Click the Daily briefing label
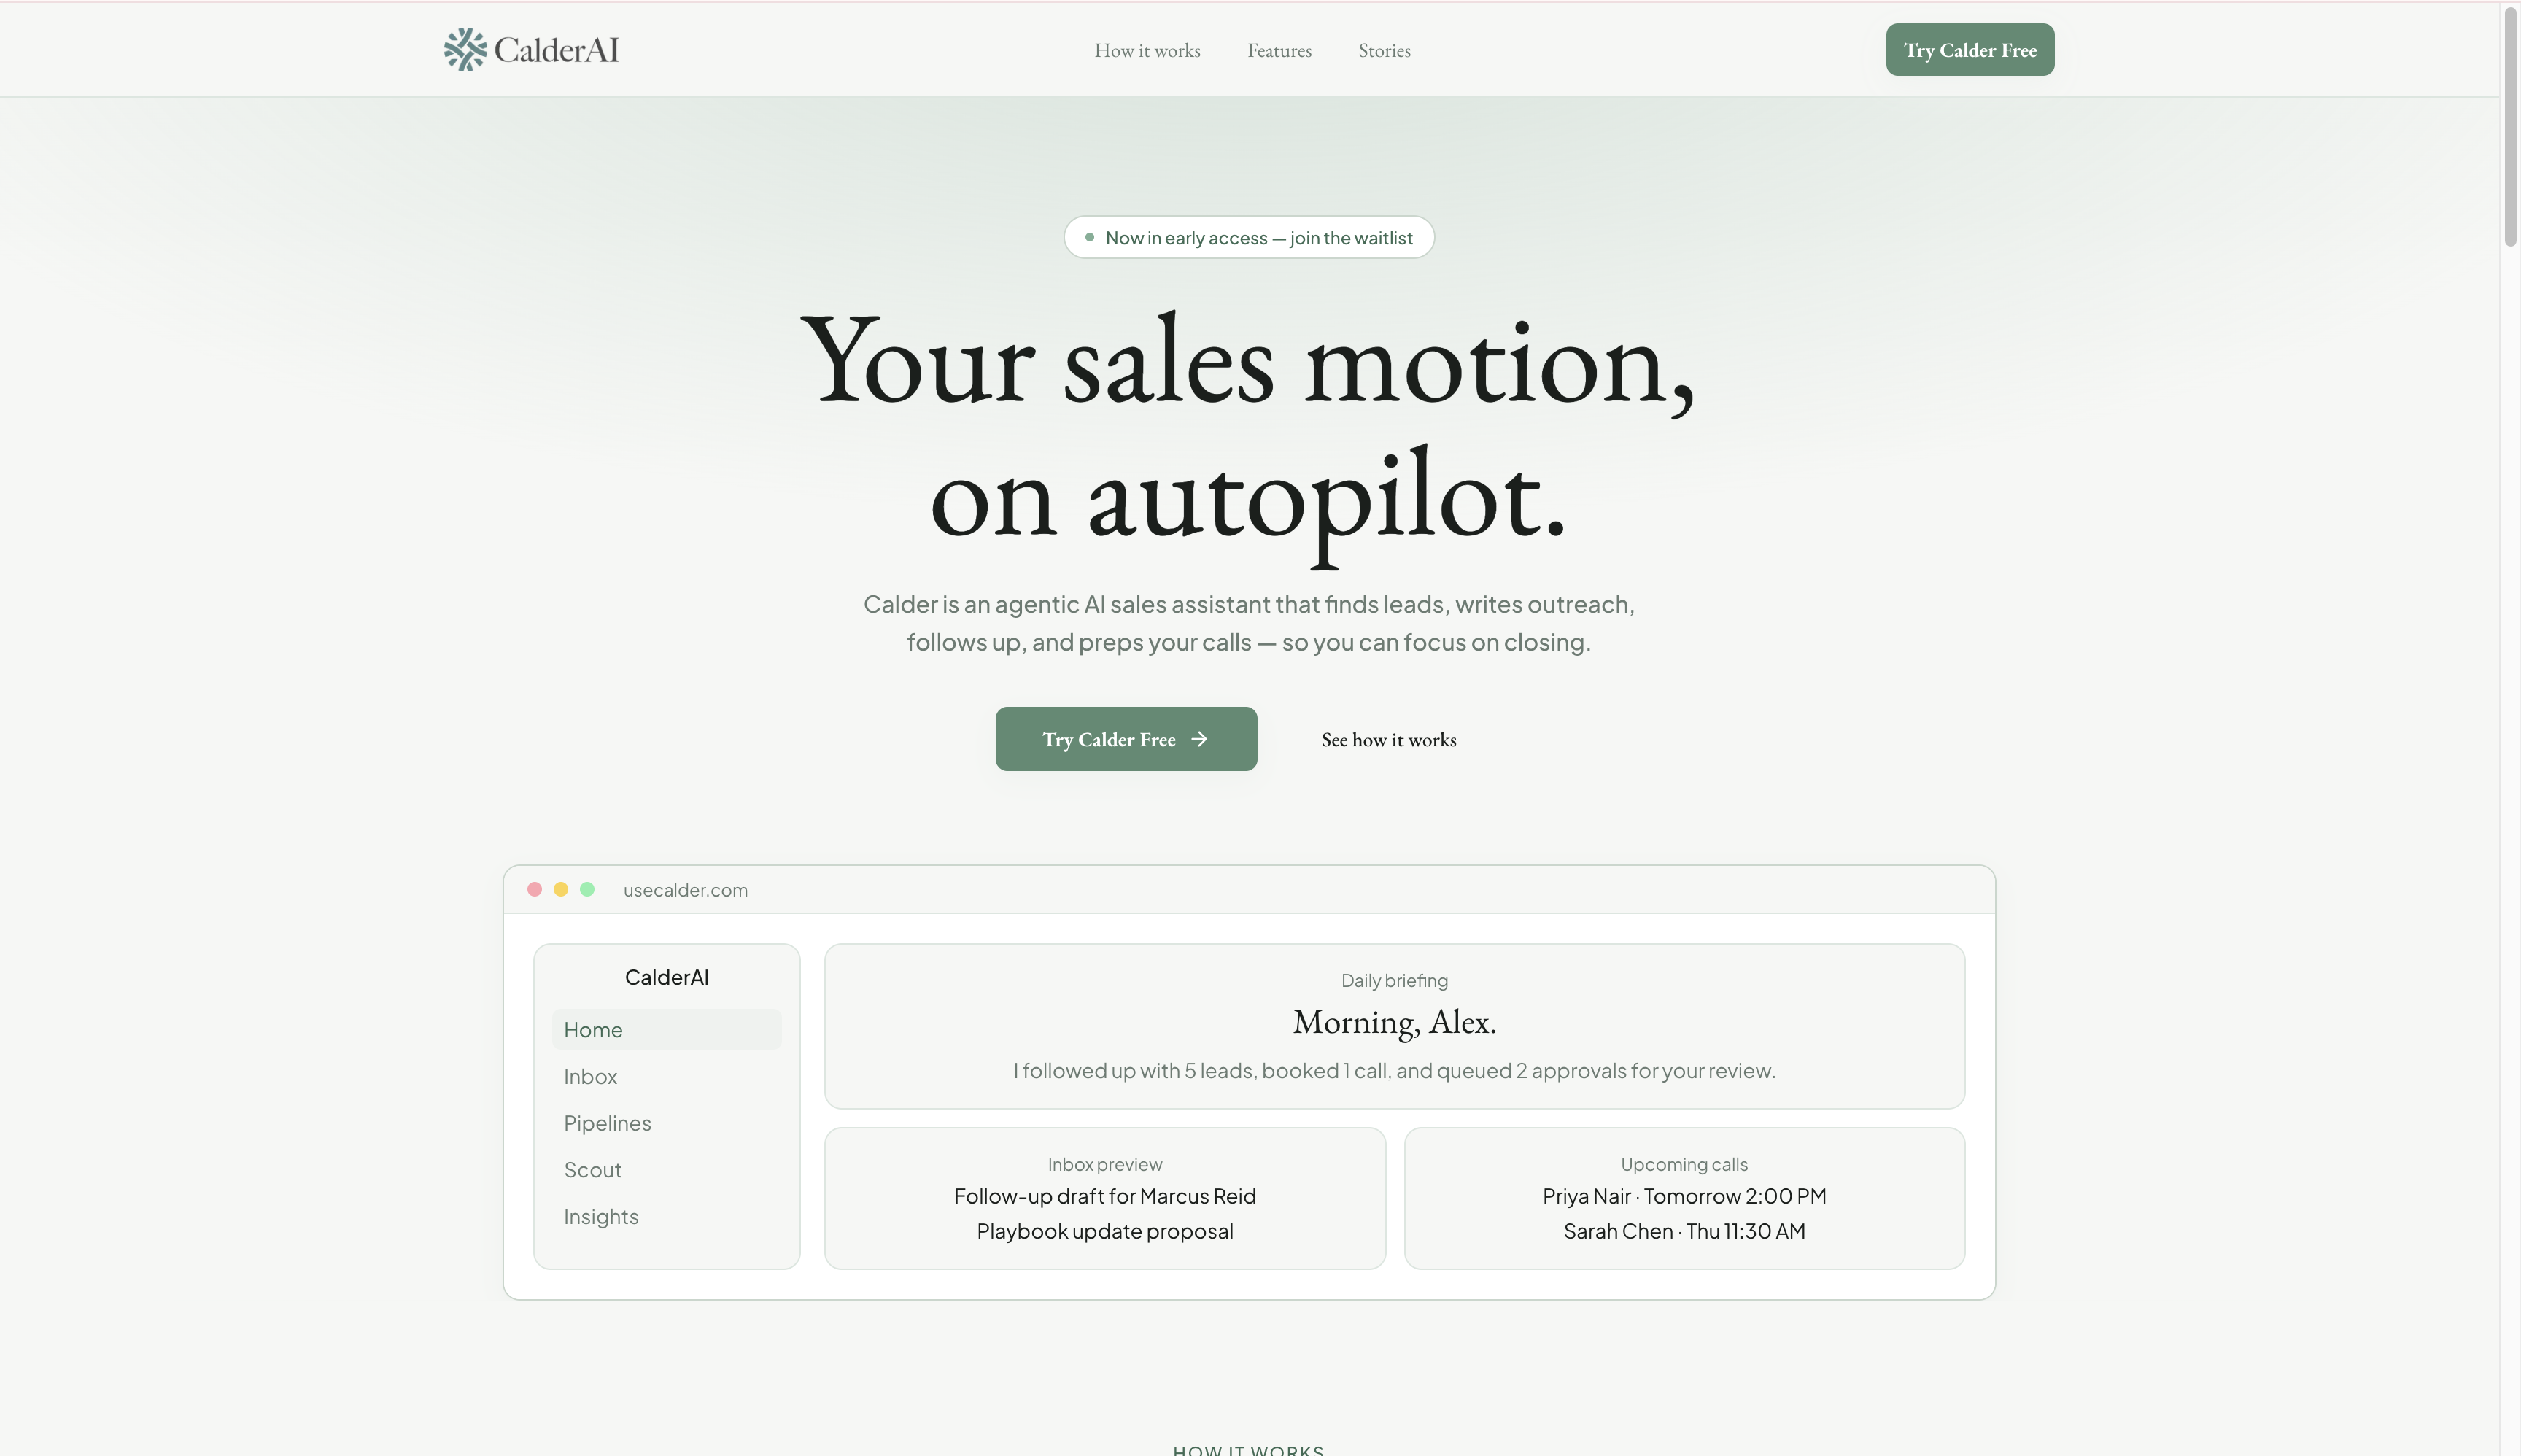Screen dimensions: 2521x1456 point(1394,981)
